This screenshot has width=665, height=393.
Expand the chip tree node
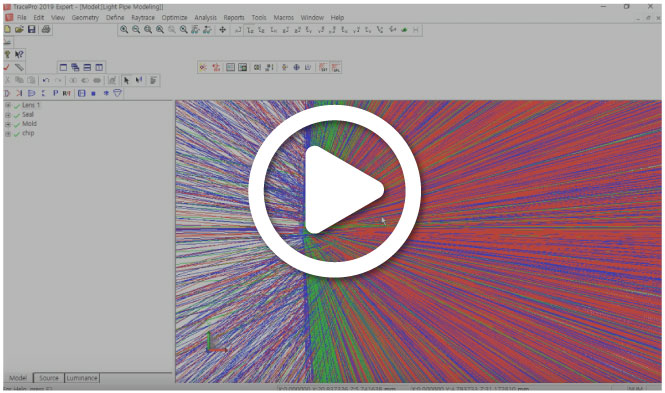[x=8, y=134]
